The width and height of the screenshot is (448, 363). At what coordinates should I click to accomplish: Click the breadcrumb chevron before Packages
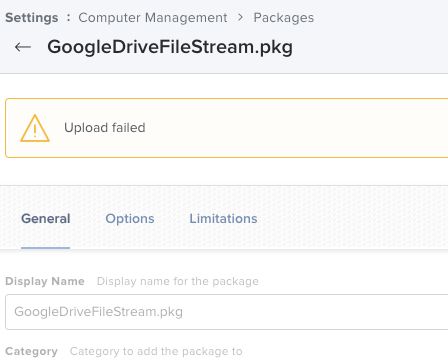click(x=240, y=17)
